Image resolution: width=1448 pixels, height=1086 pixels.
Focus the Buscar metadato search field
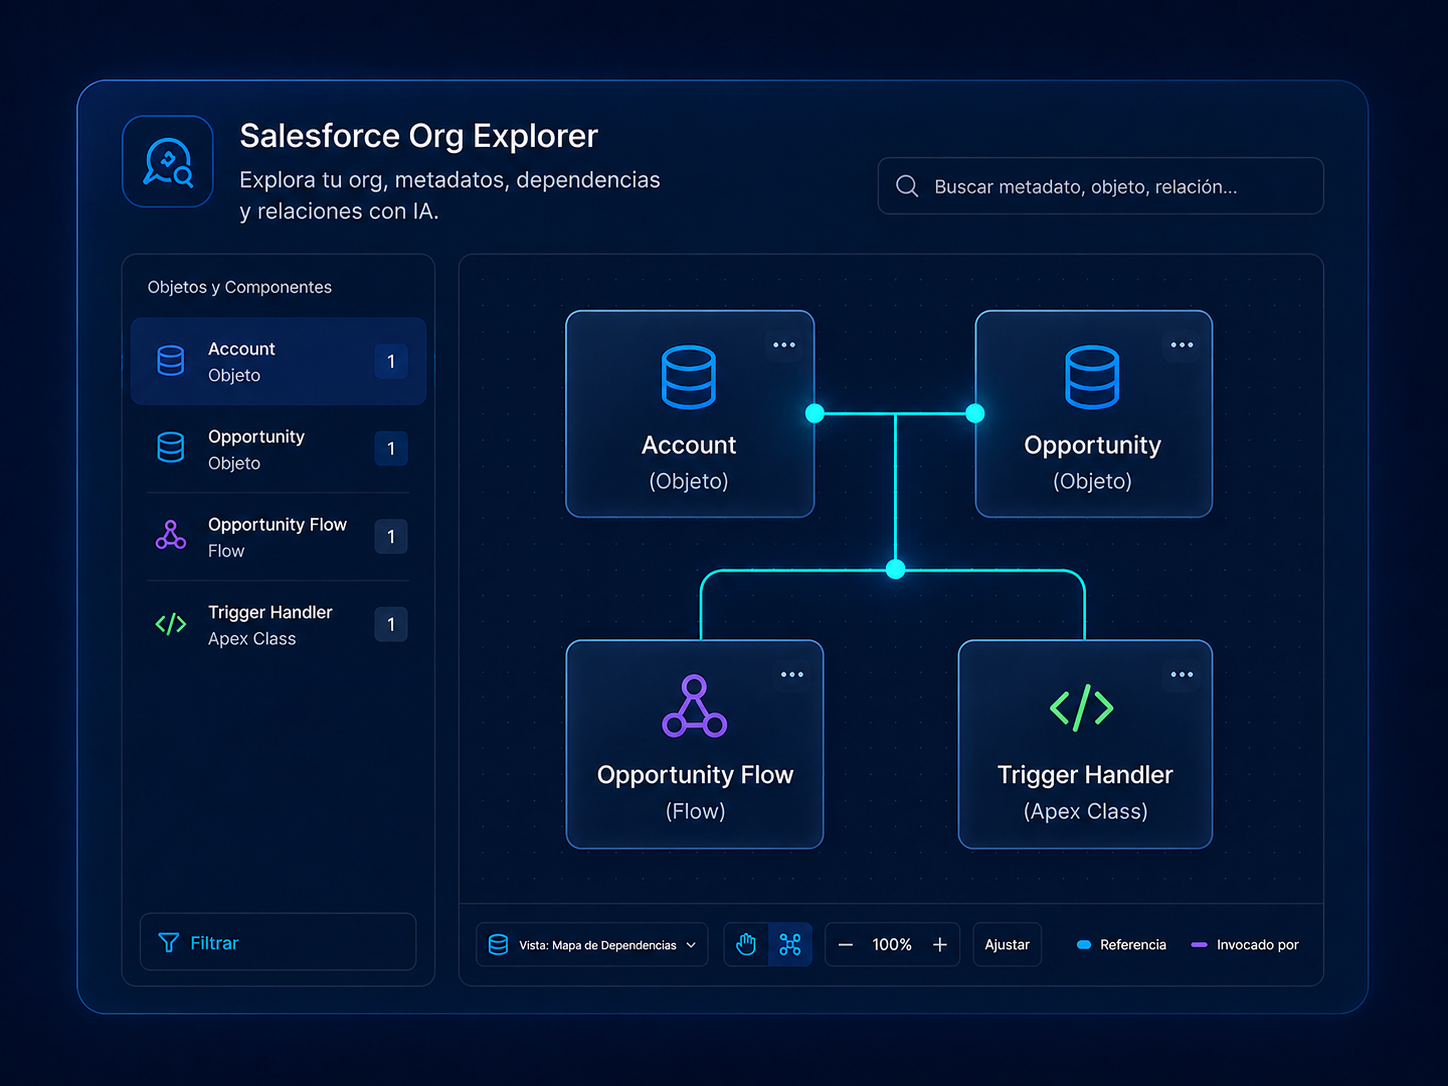tap(1100, 186)
